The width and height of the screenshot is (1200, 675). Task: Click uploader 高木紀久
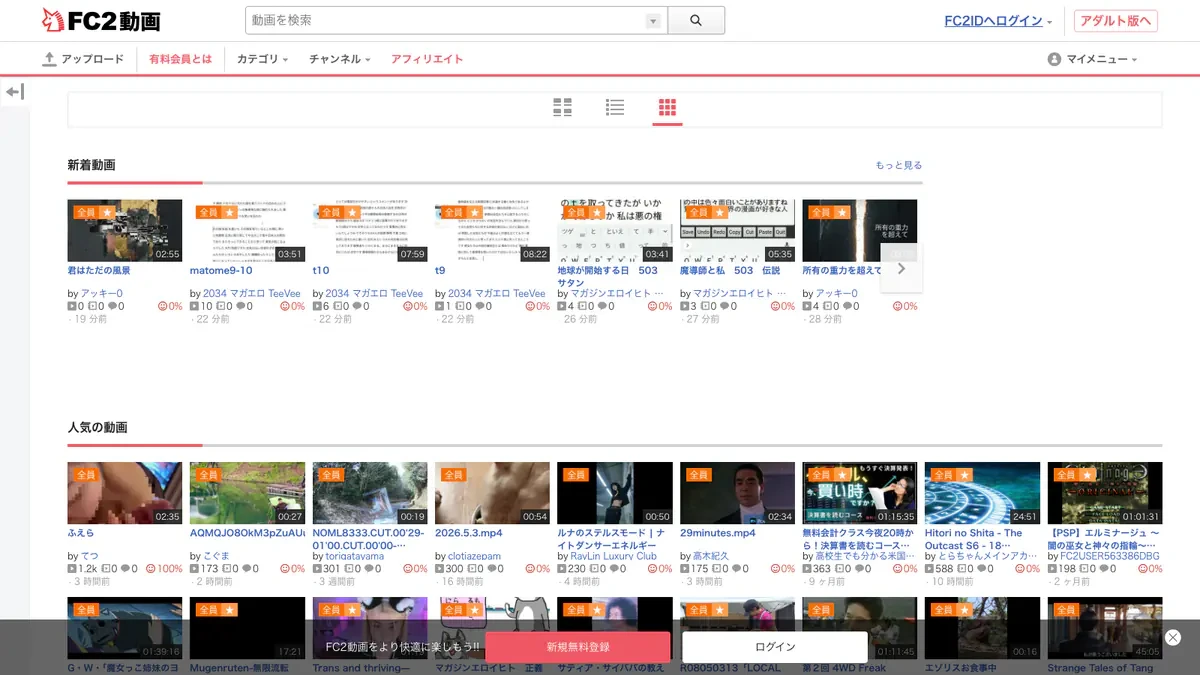click(711, 556)
